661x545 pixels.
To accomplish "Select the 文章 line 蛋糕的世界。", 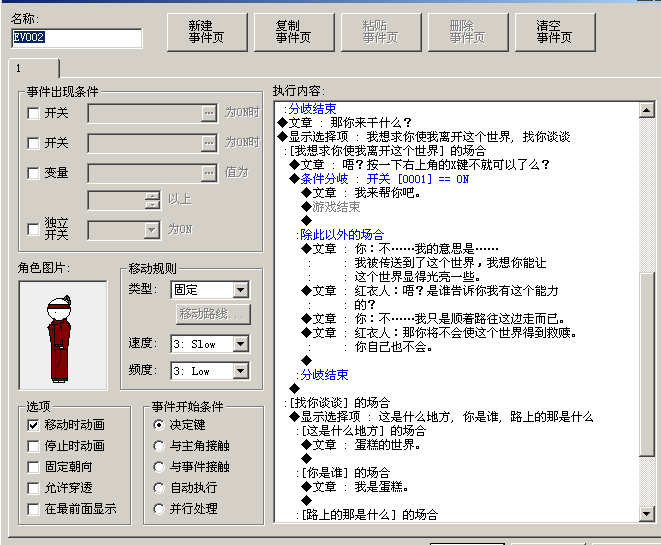I will coord(361,445).
